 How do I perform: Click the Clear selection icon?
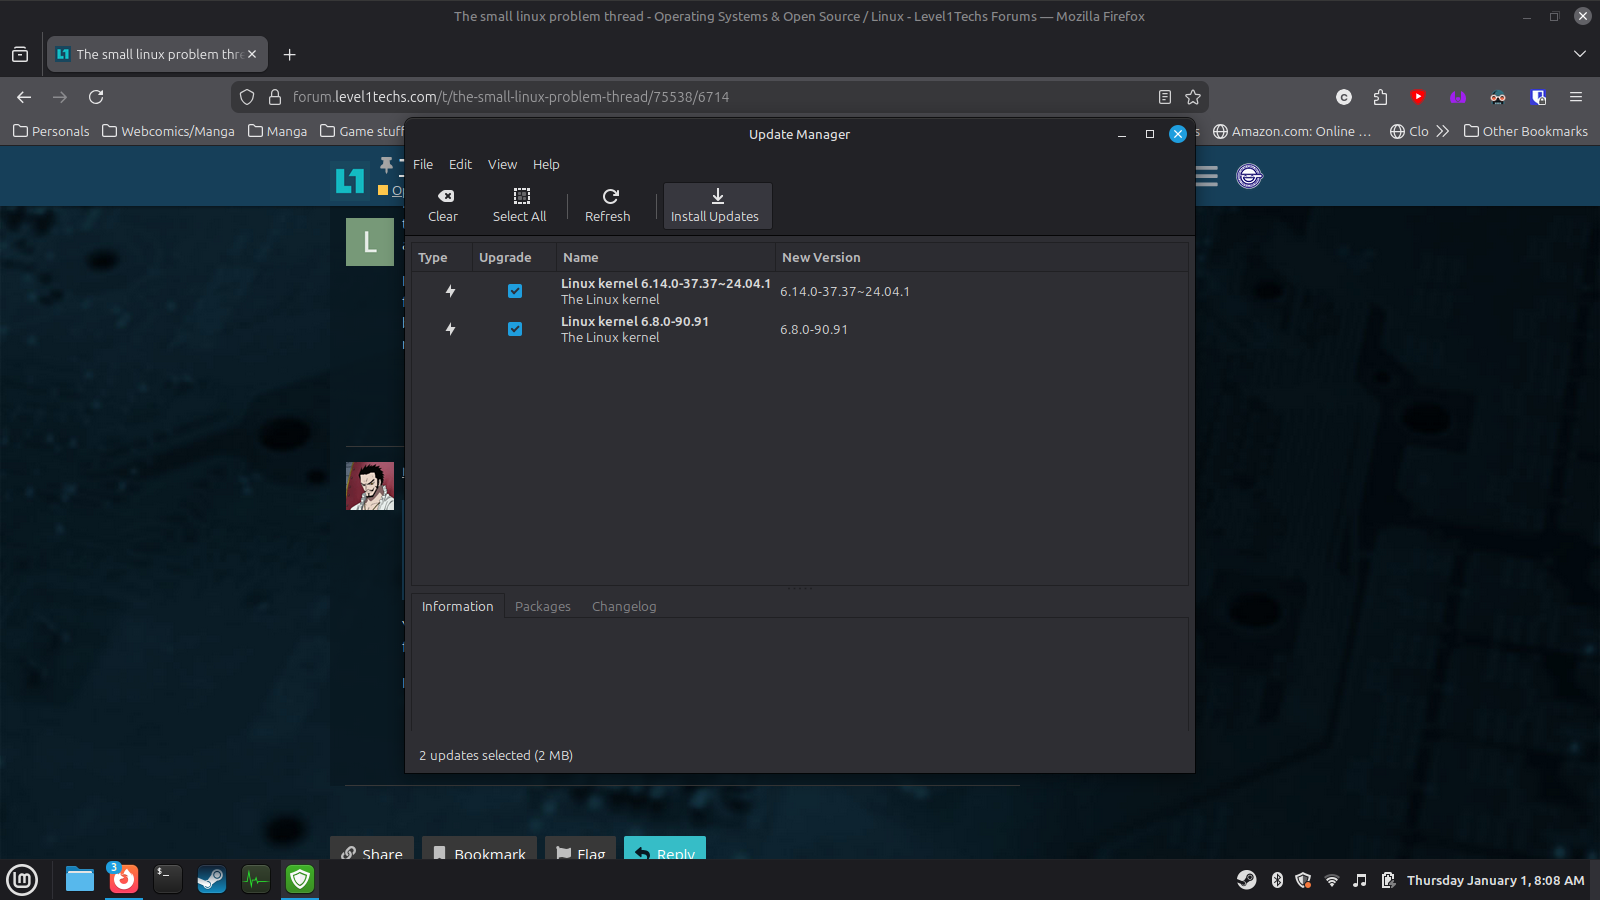click(x=445, y=196)
